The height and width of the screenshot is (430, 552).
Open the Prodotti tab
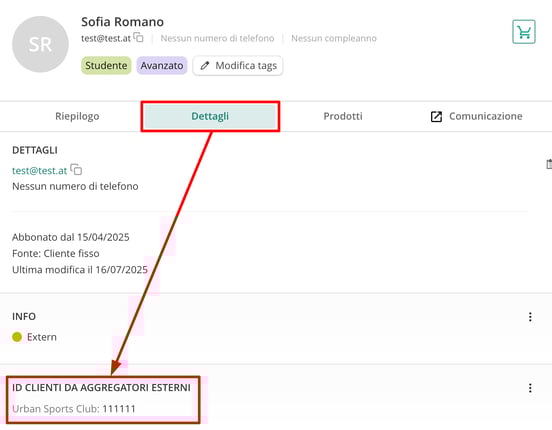tap(343, 117)
